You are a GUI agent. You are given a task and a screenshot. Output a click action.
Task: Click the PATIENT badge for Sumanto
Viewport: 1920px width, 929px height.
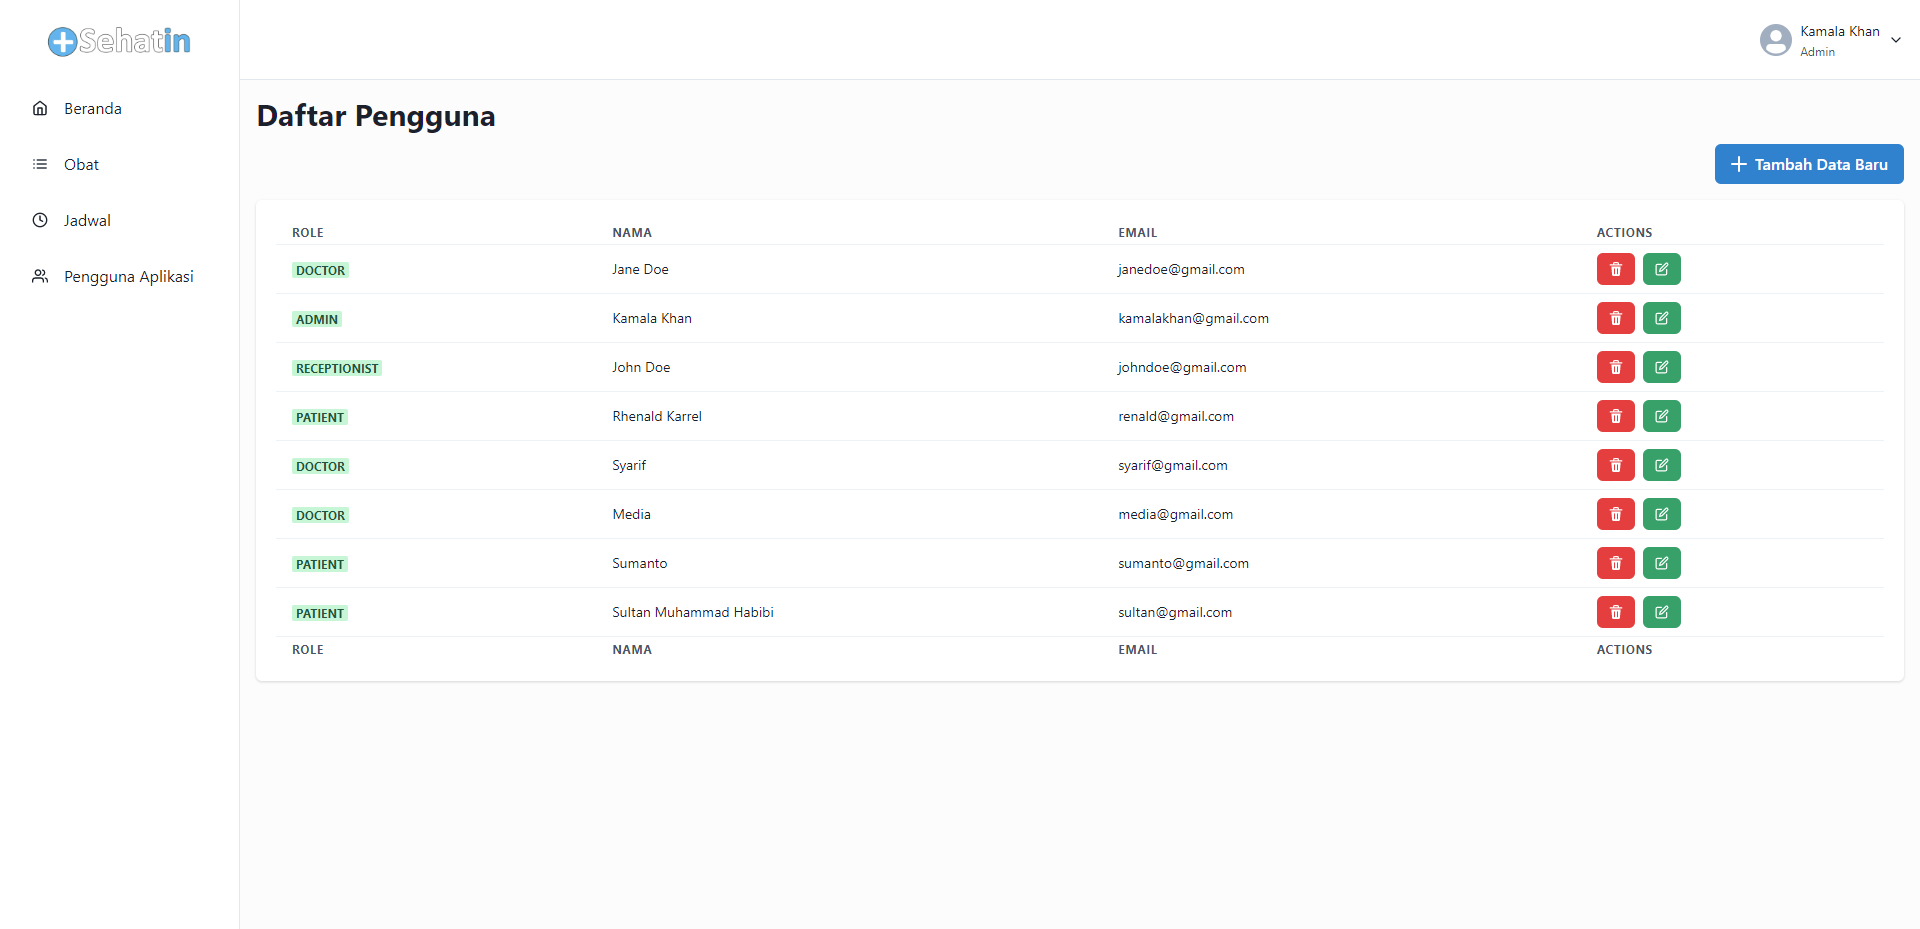point(320,564)
